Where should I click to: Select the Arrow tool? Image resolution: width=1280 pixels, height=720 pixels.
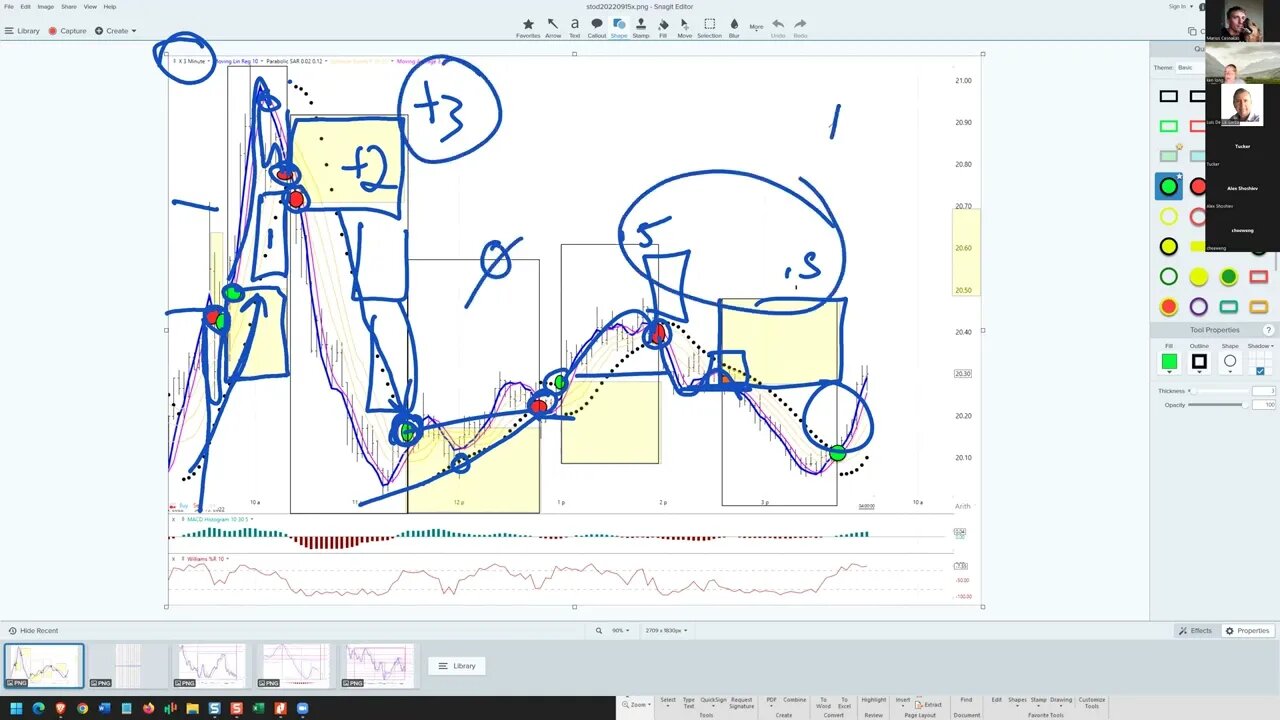pos(553,27)
